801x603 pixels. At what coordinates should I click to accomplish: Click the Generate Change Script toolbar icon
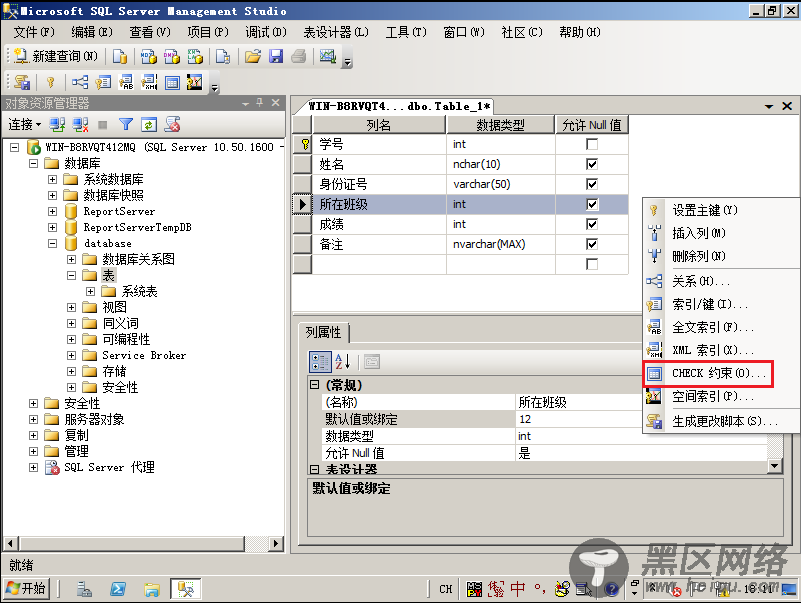click(x=22, y=82)
